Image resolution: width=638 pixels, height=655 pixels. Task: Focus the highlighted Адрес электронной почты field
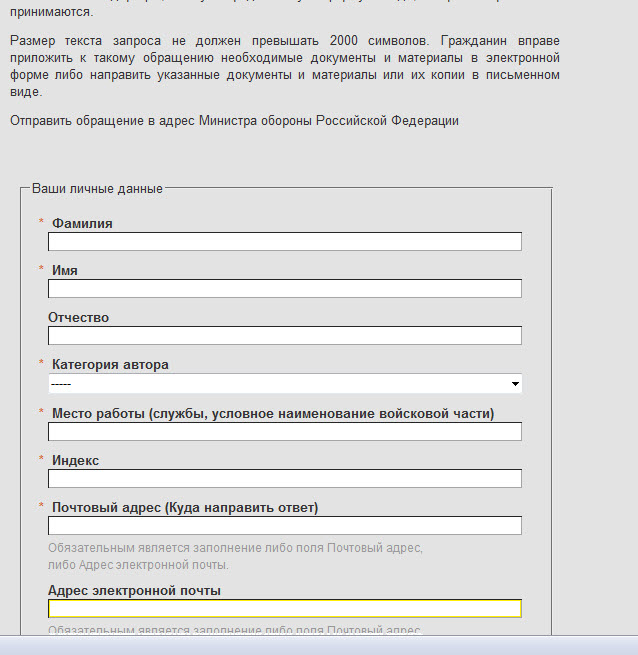pos(284,609)
